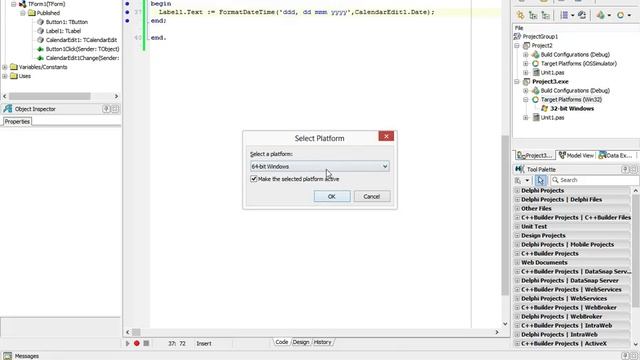
Task: Select the 32-bit Windows platform entry
Action: pos(572,109)
